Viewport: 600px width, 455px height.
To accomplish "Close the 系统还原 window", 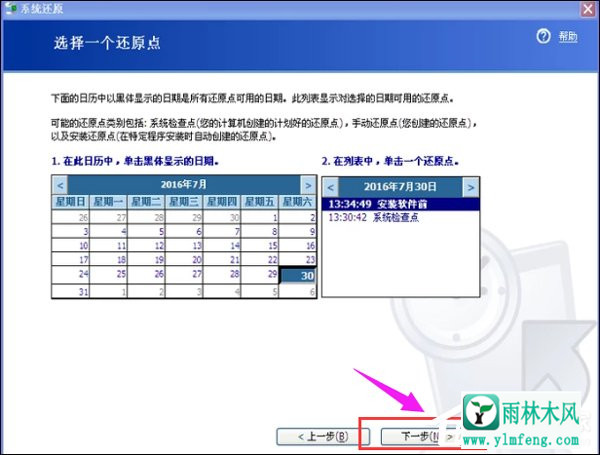I will point(589,8).
